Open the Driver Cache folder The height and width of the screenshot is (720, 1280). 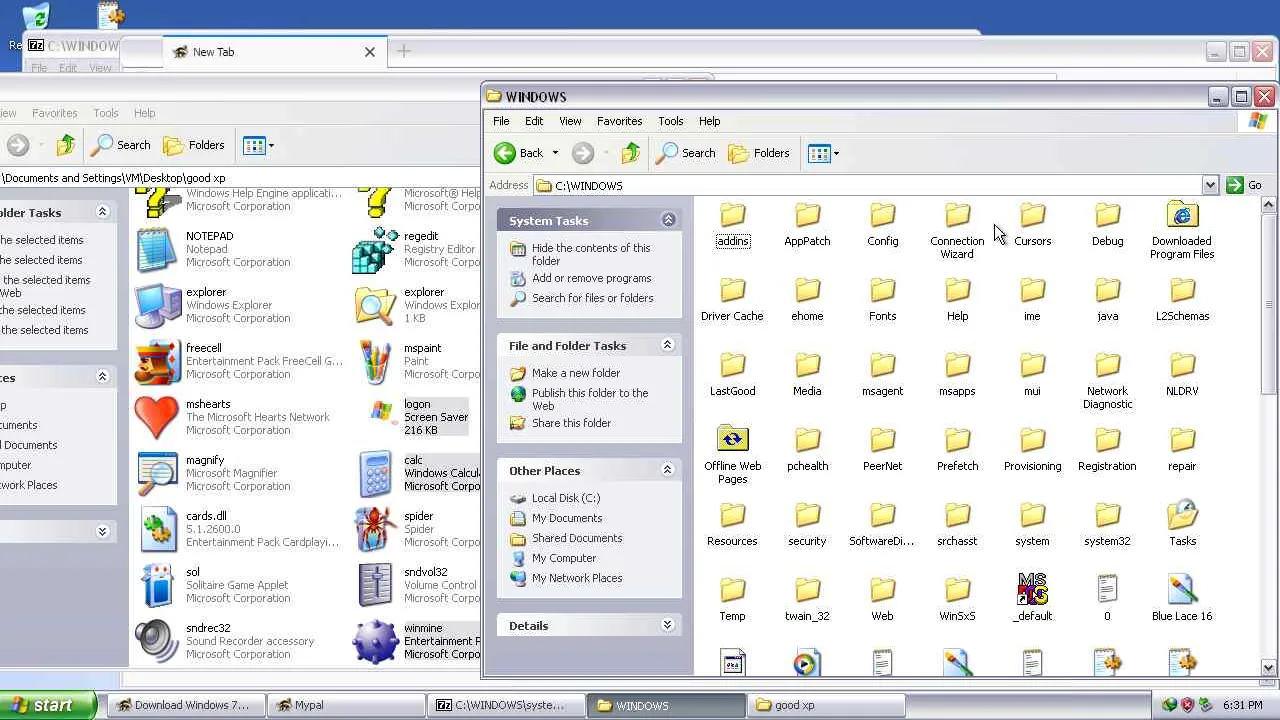pyautogui.click(x=732, y=300)
